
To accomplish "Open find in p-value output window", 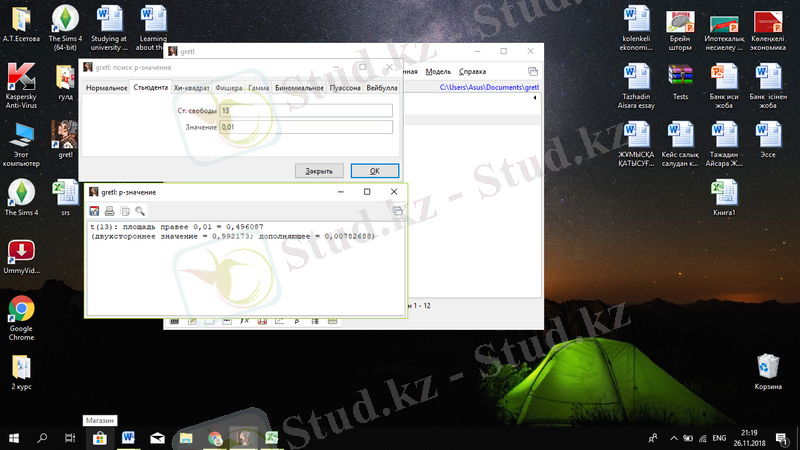I will pos(140,211).
